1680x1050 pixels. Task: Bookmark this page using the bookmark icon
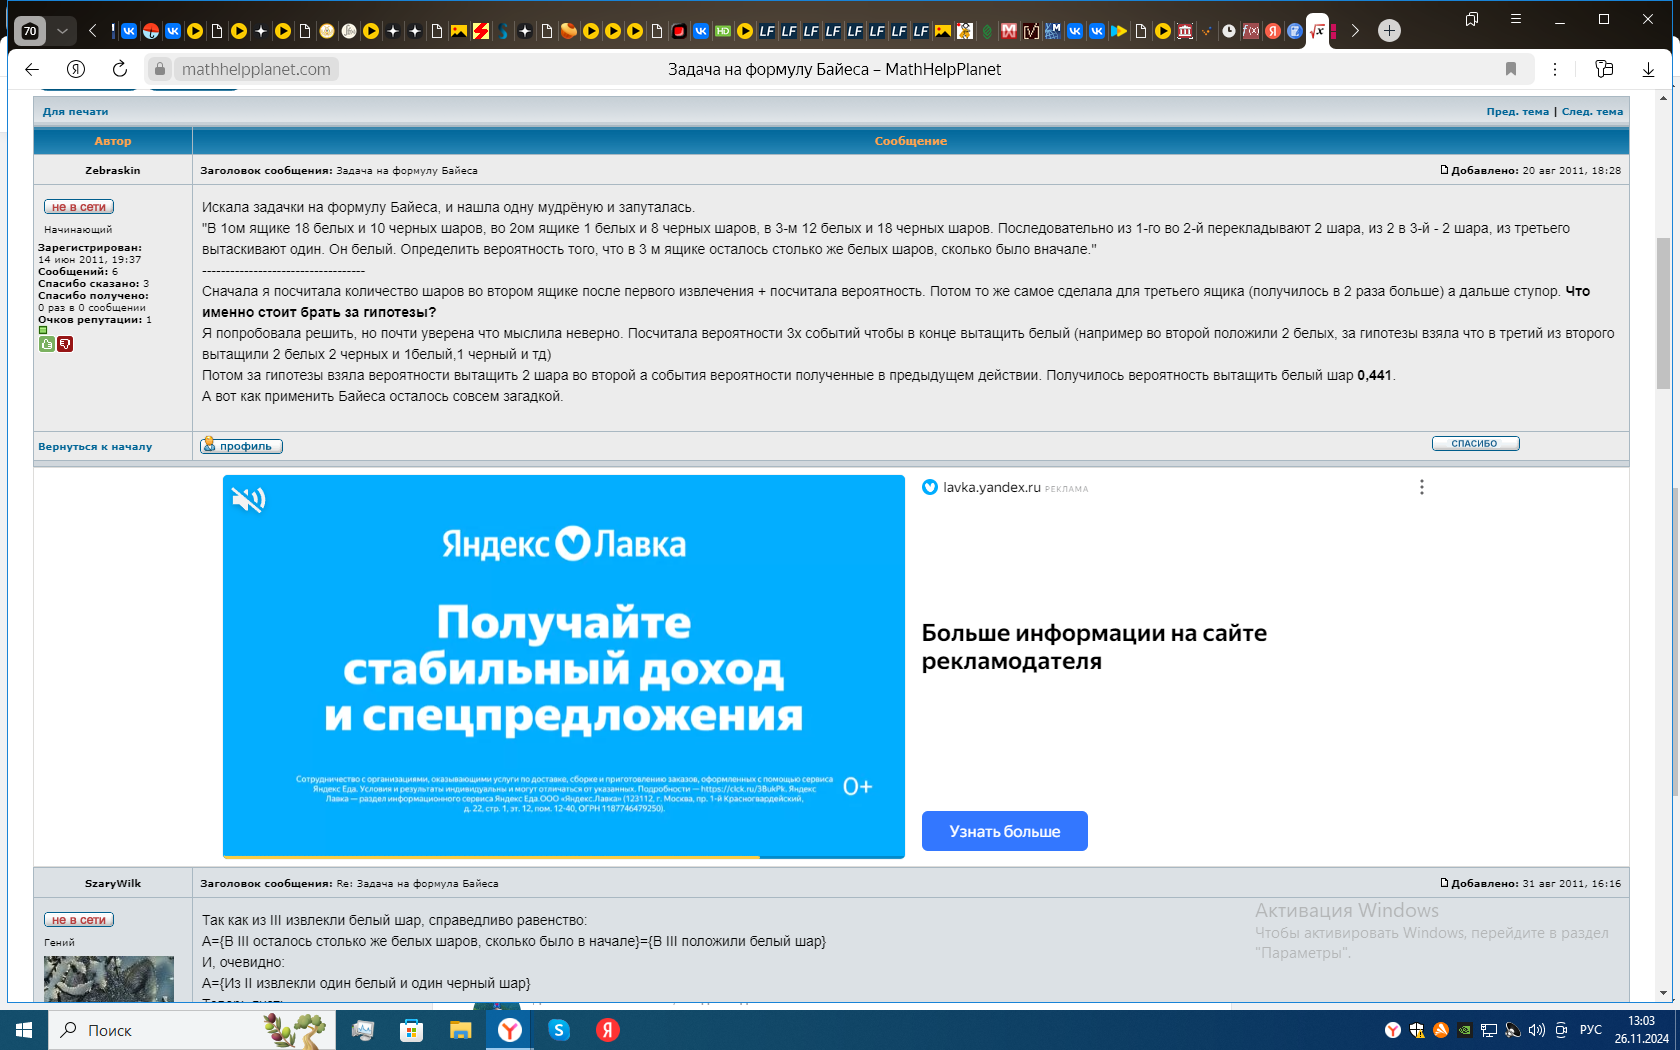(x=1511, y=69)
